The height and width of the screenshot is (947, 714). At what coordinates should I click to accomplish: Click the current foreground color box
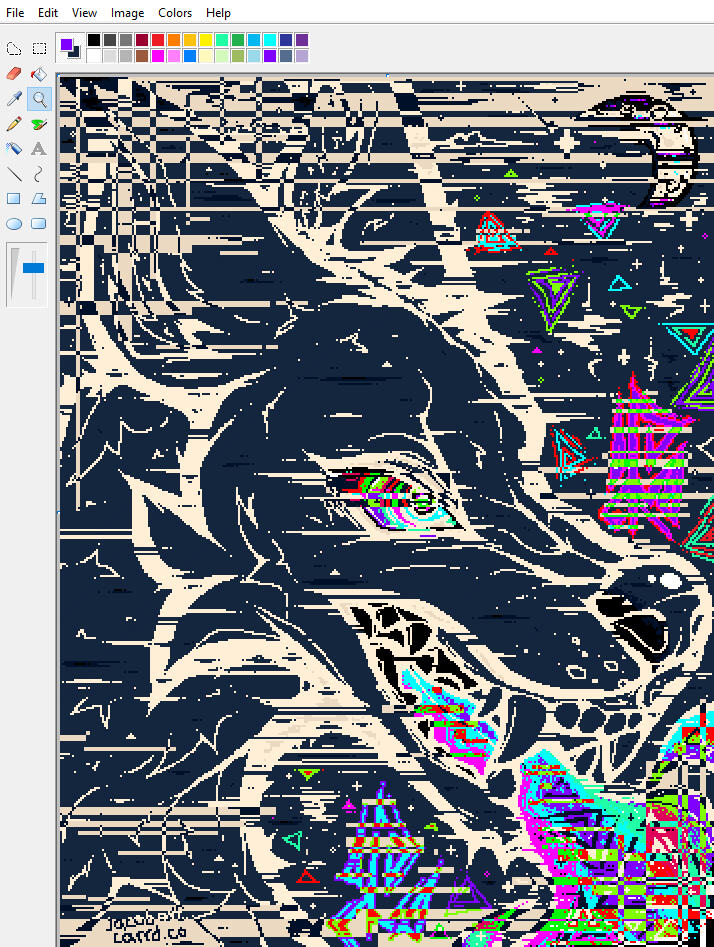(x=66, y=45)
